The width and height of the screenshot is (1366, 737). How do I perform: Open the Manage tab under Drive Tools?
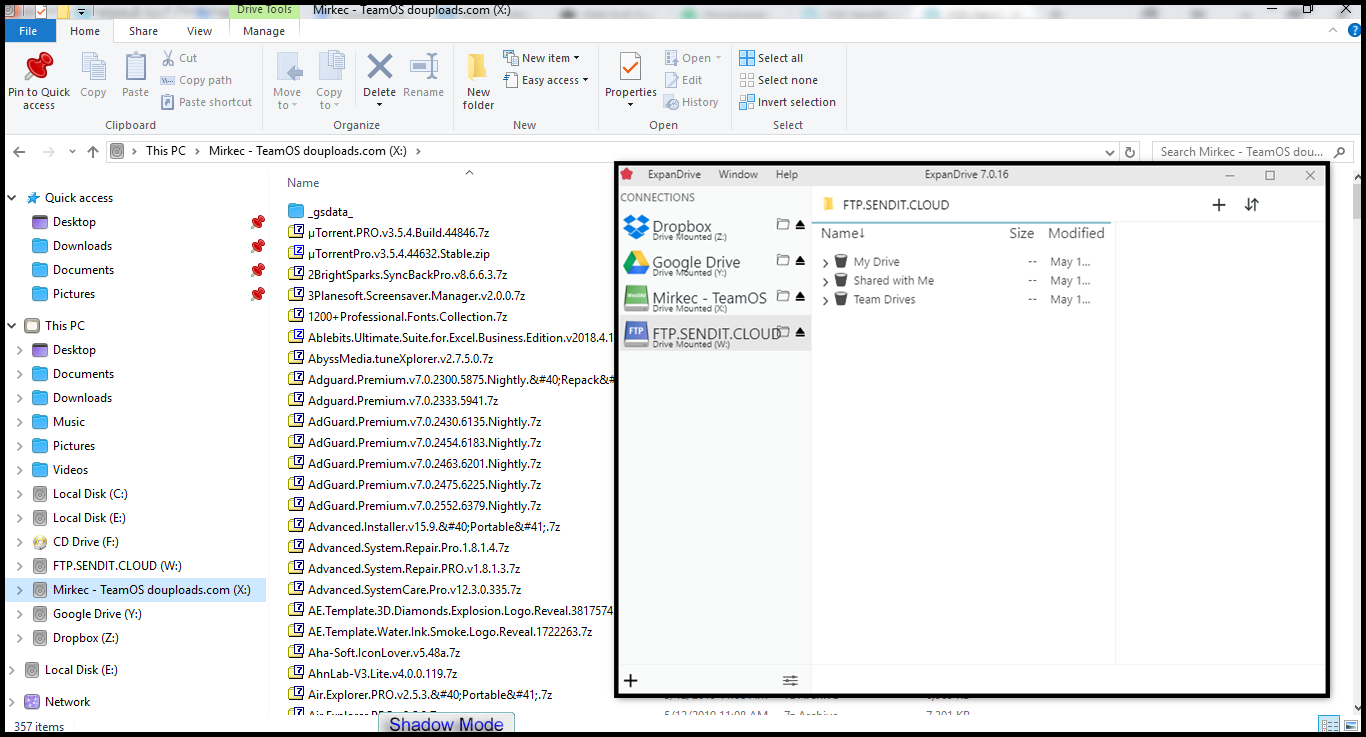(x=264, y=31)
